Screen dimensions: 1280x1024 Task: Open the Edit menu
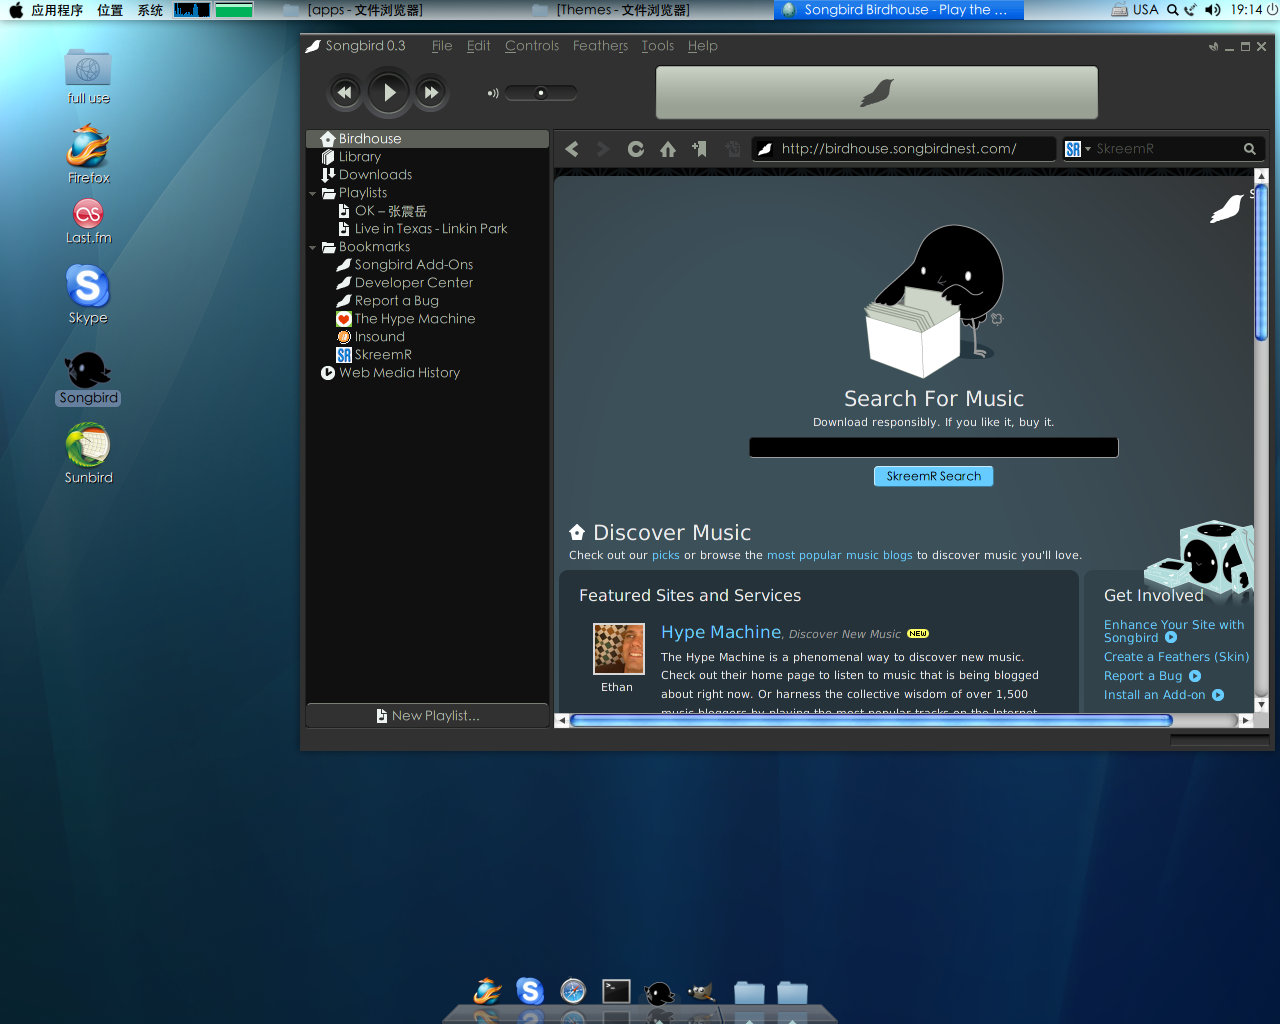[478, 46]
